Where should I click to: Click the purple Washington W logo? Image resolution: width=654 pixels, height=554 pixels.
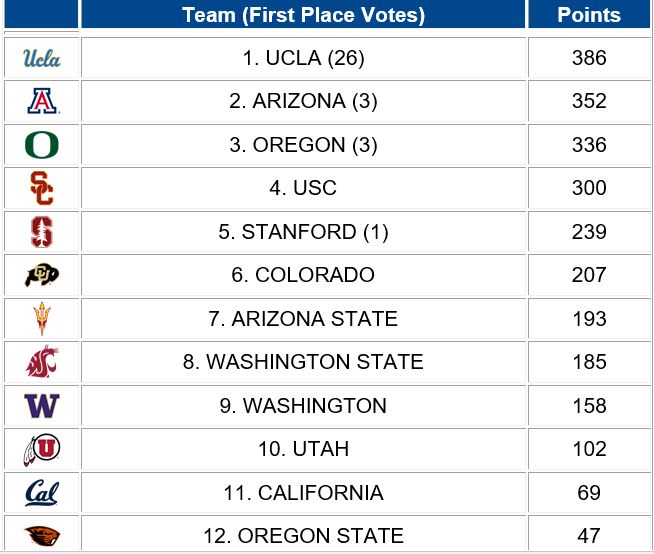point(42,405)
